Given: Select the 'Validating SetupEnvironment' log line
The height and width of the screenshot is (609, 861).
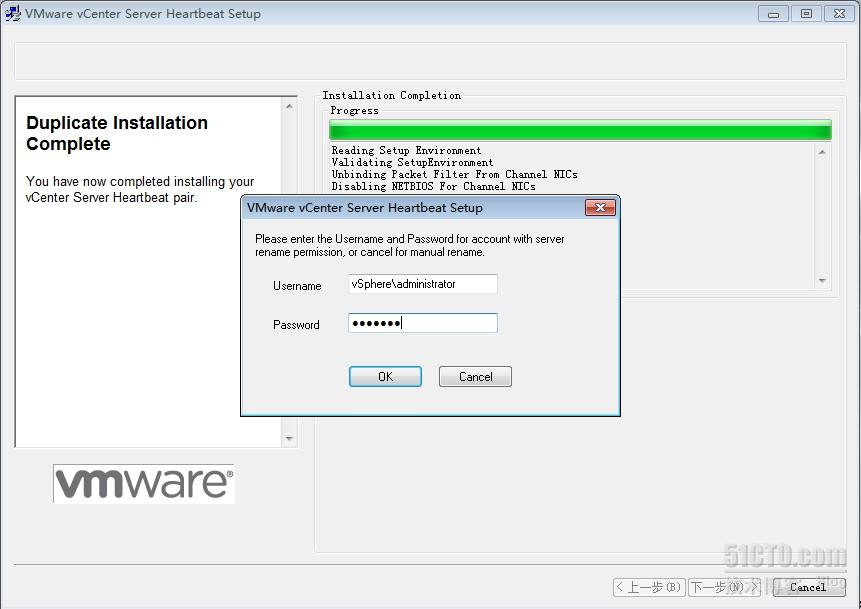Looking at the screenshot, I should (412, 163).
